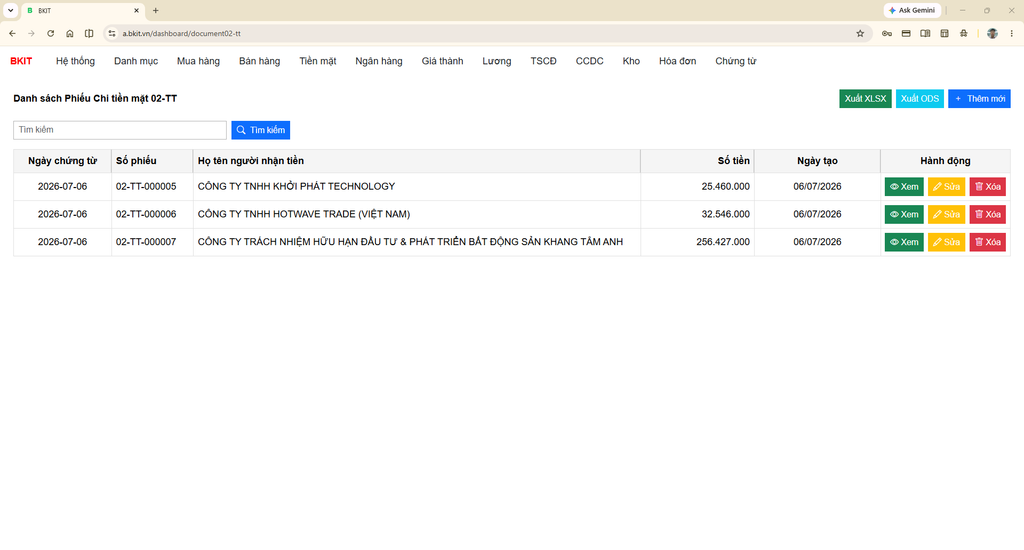This screenshot has width=1024, height=550.
Task: Delete voucher 02-TT-000005 with Xóa
Action: click(x=987, y=187)
